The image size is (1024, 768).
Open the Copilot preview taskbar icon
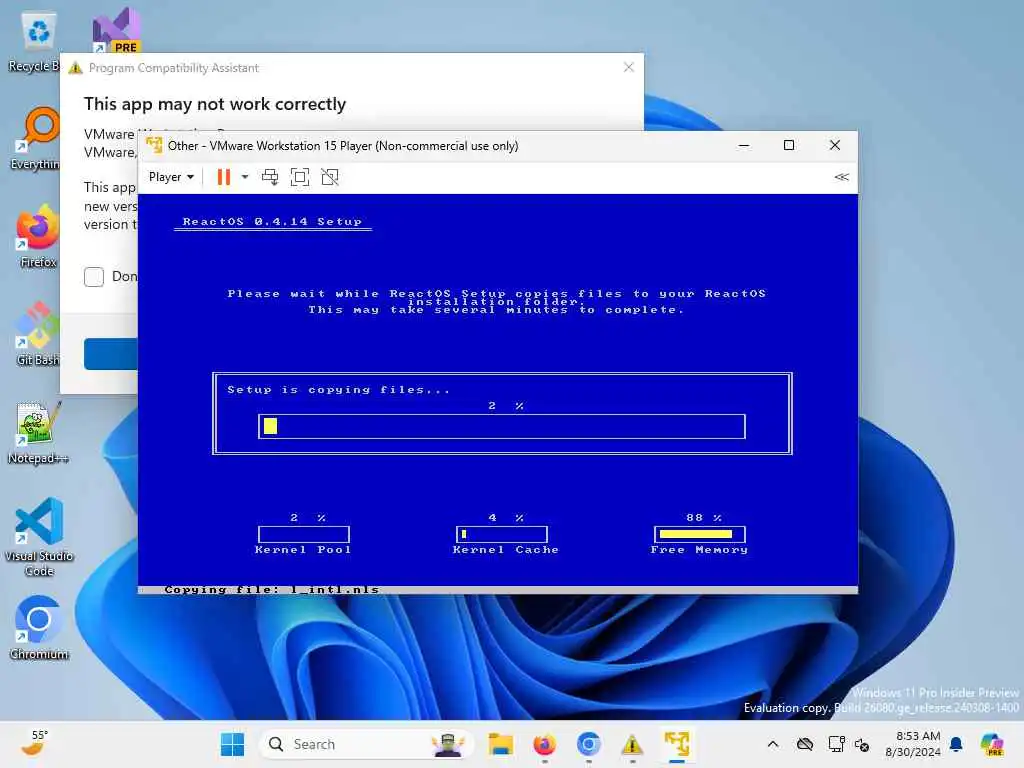[x=991, y=744]
